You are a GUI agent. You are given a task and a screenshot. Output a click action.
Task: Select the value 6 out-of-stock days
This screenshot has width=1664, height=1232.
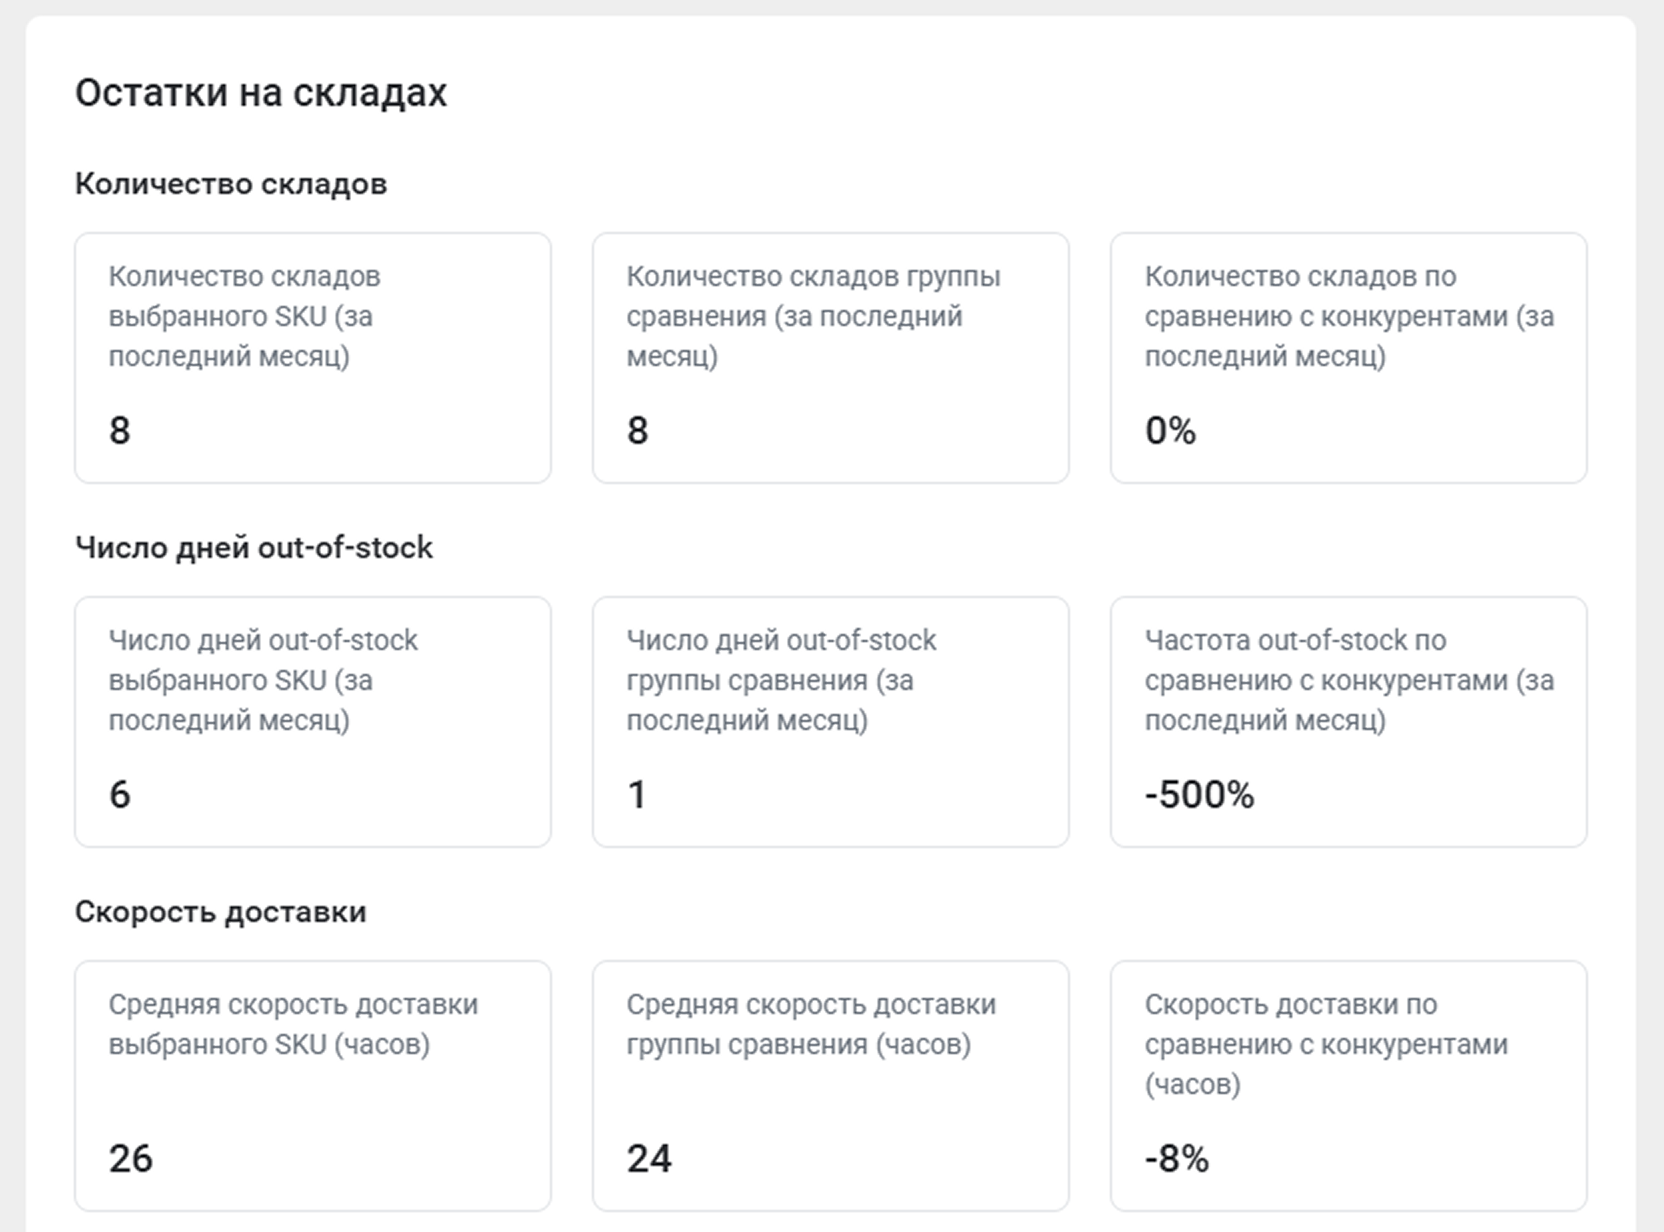point(120,795)
